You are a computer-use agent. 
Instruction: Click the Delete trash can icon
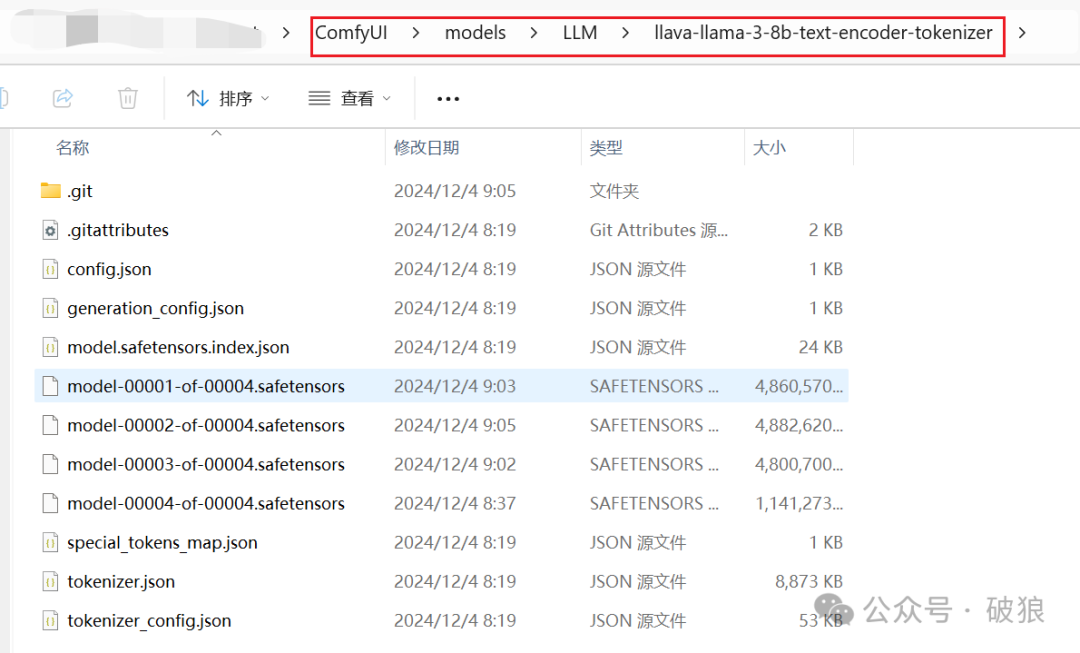coord(127,98)
